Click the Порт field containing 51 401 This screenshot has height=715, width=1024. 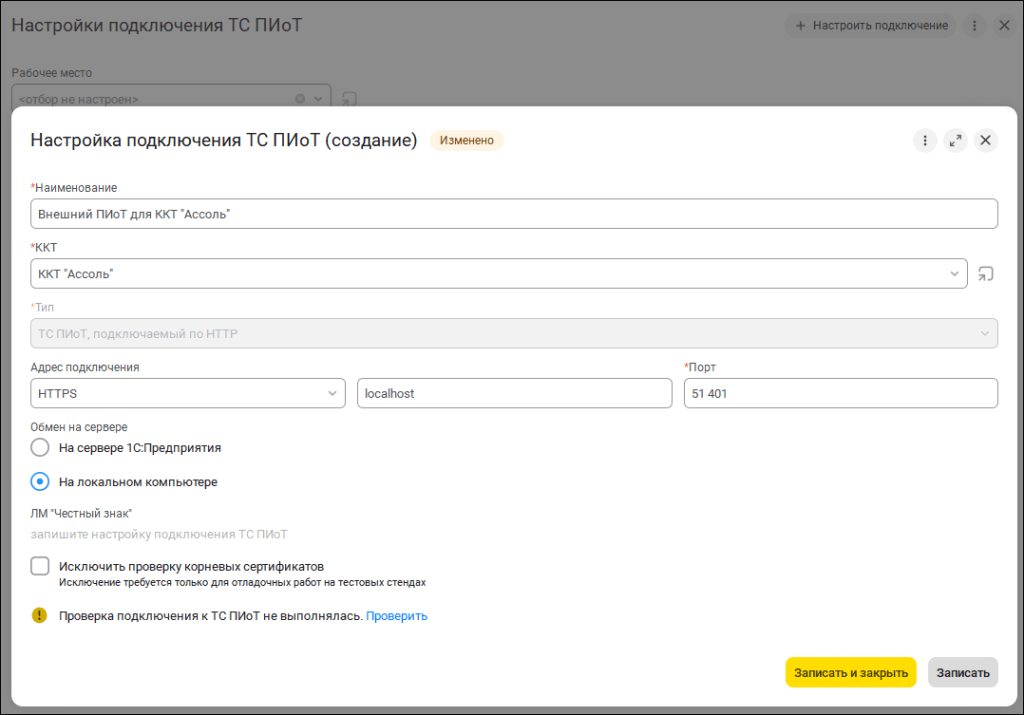pyautogui.click(x=840, y=394)
